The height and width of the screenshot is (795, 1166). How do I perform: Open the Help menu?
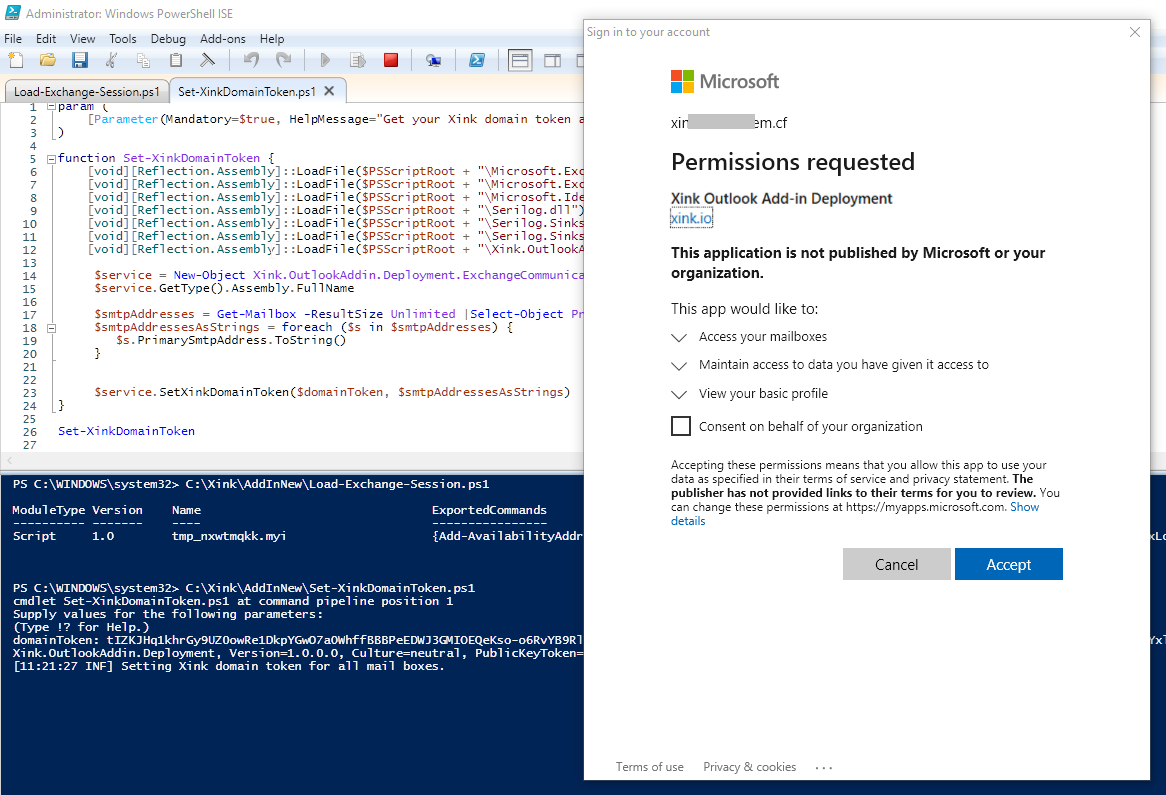pos(271,39)
